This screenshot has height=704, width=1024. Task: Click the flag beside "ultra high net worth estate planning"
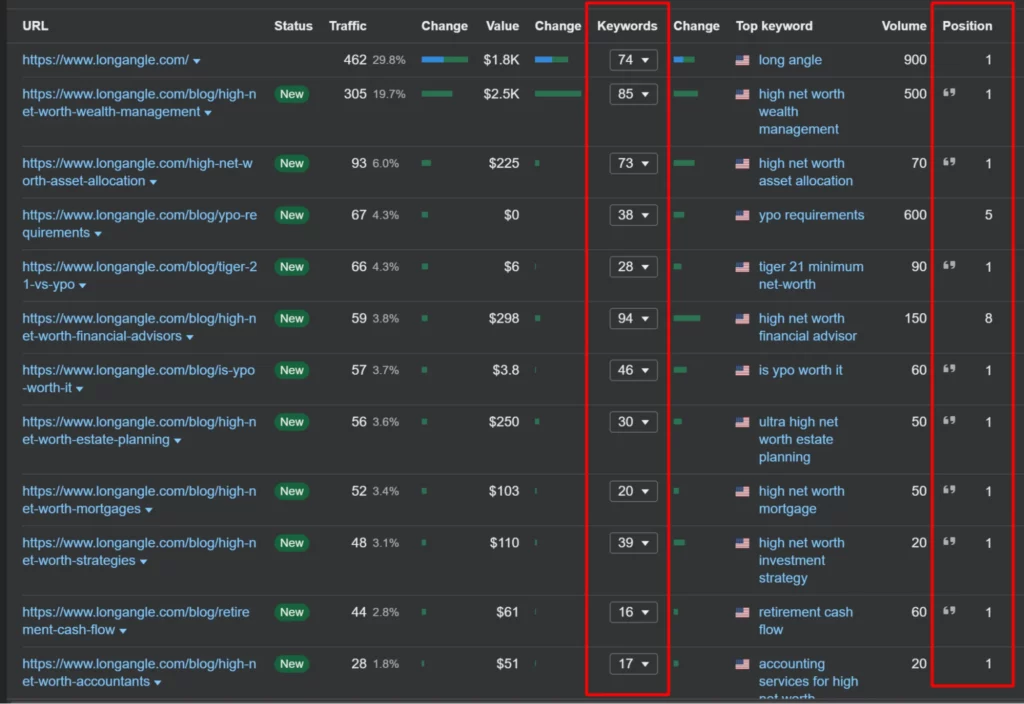coord(741,422)
